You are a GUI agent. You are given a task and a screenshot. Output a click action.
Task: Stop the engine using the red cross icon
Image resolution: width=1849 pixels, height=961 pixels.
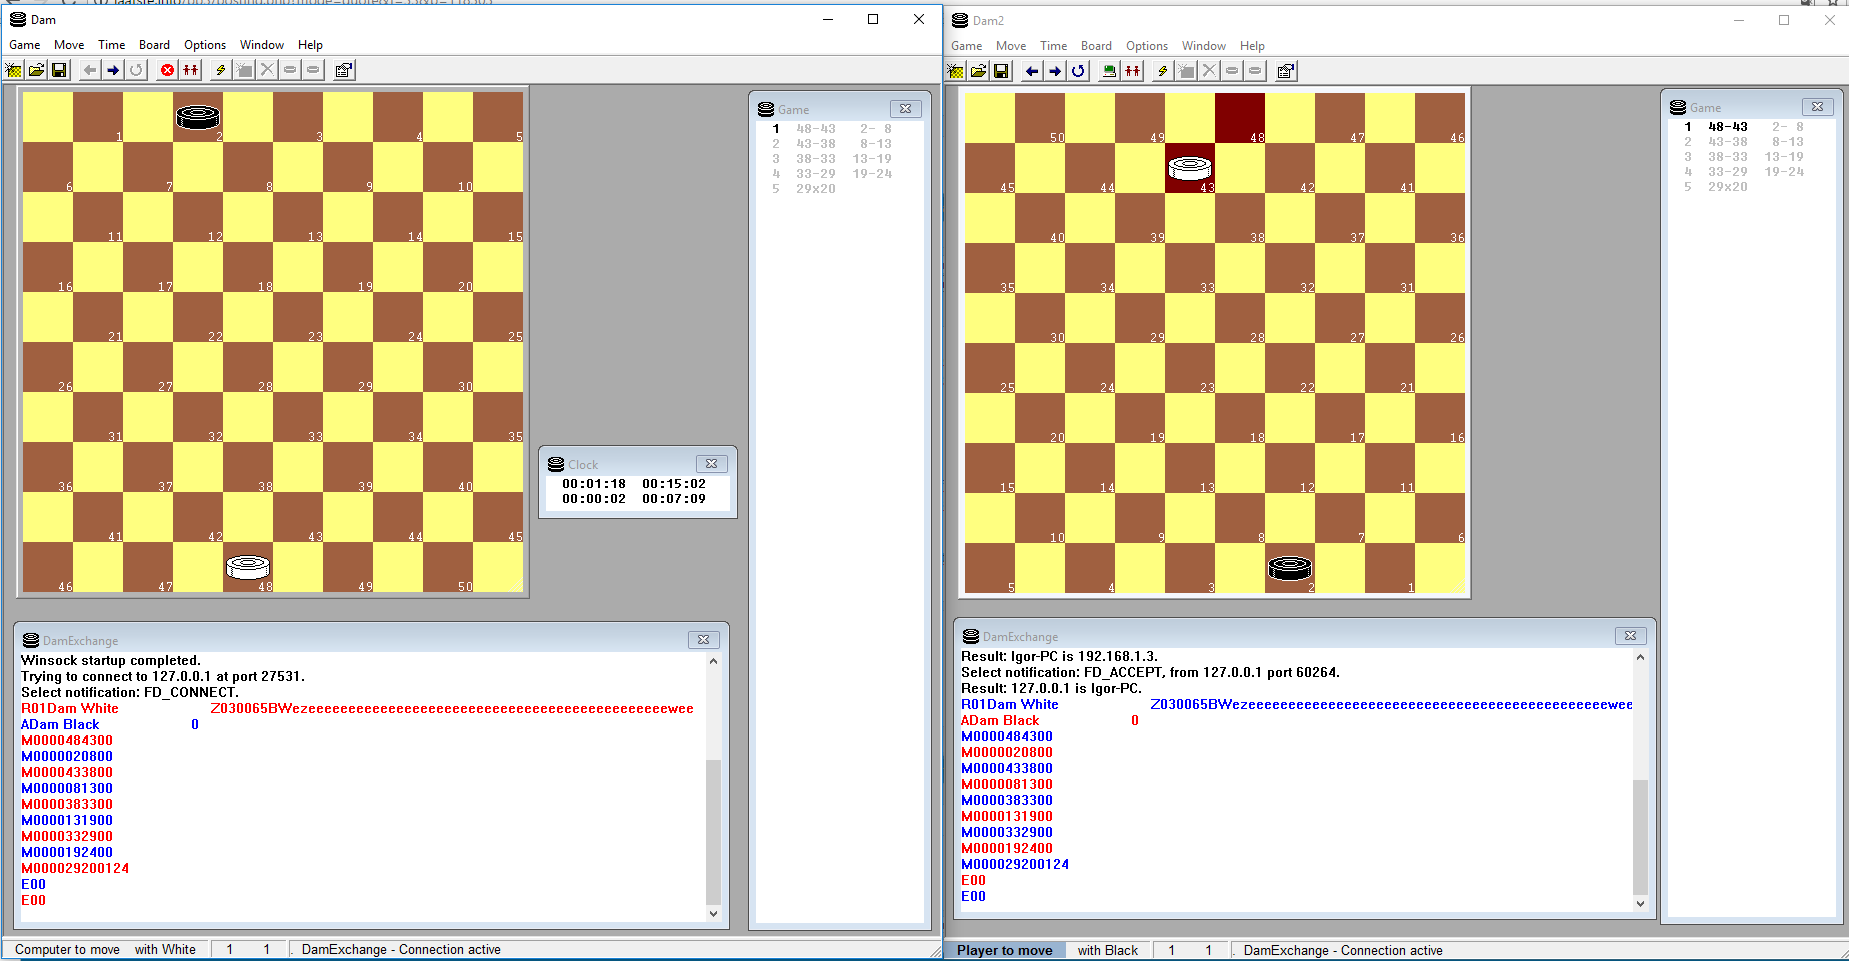[167, 69]
